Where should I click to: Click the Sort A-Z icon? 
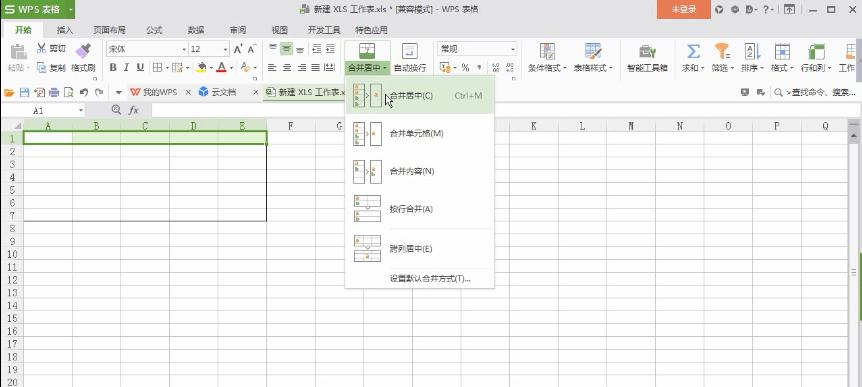click(752, 51)
